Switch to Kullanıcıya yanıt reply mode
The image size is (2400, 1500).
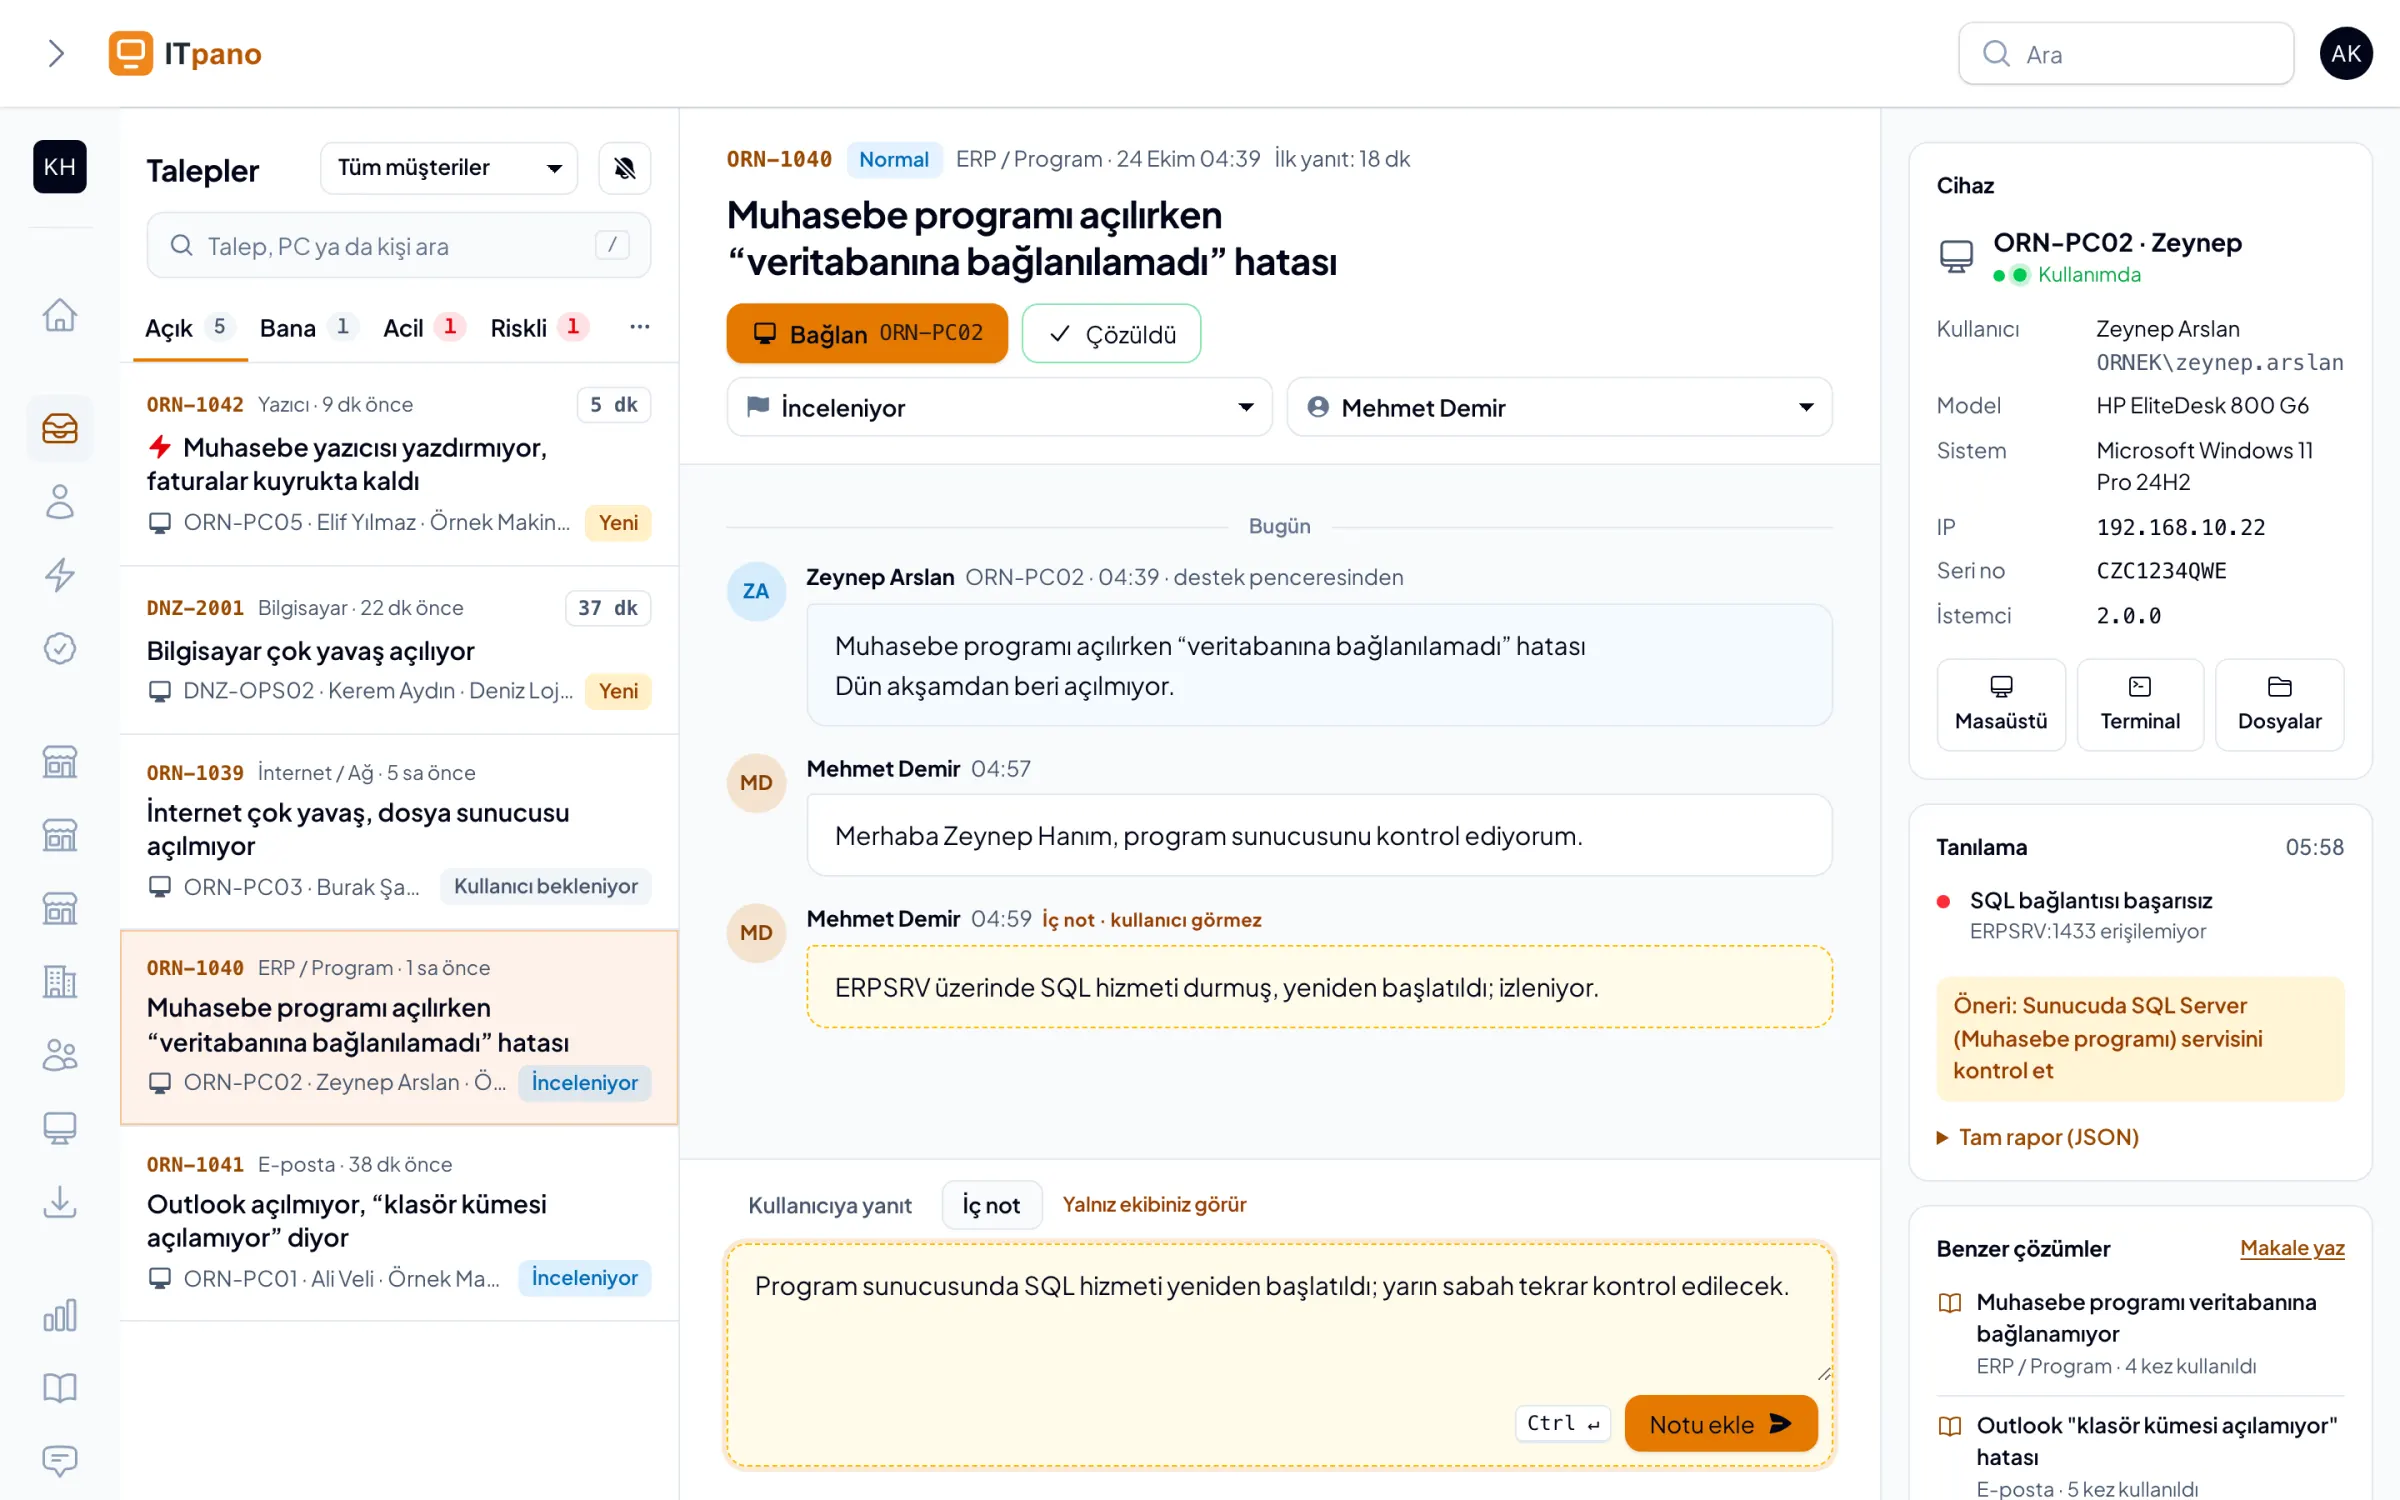pos(830,1205)
